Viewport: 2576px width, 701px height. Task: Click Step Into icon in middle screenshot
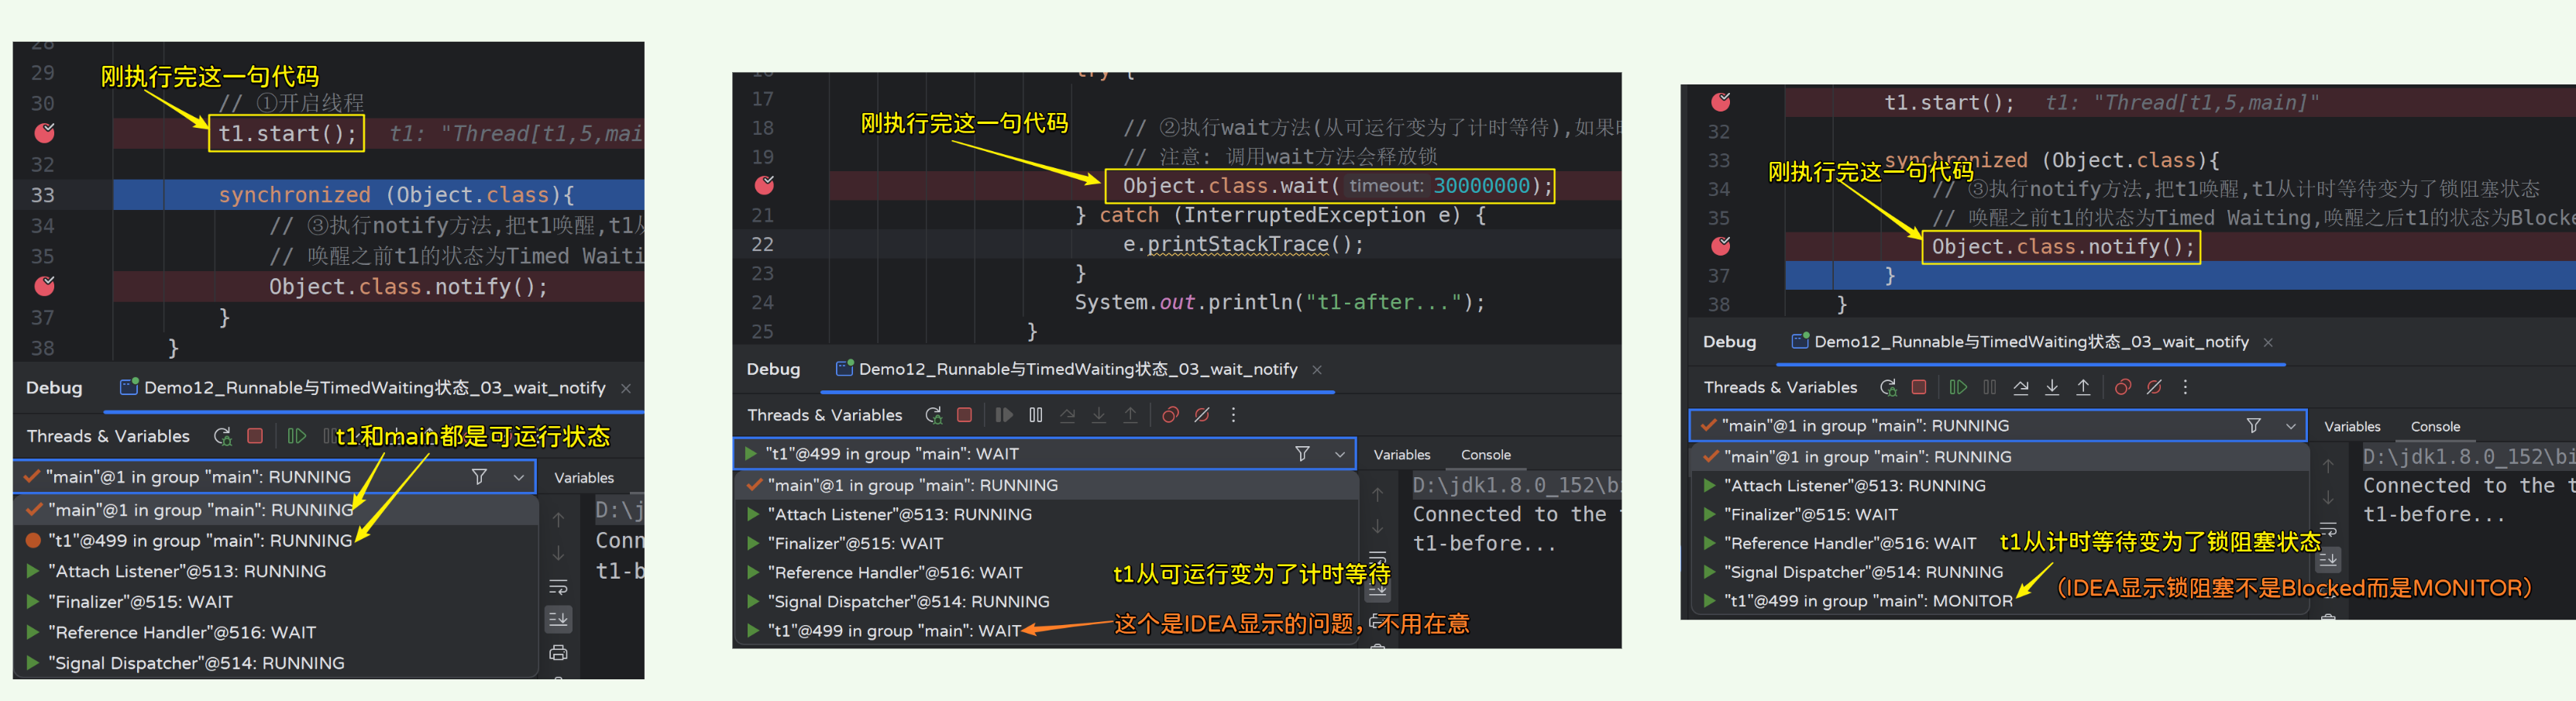(1099, 415)
